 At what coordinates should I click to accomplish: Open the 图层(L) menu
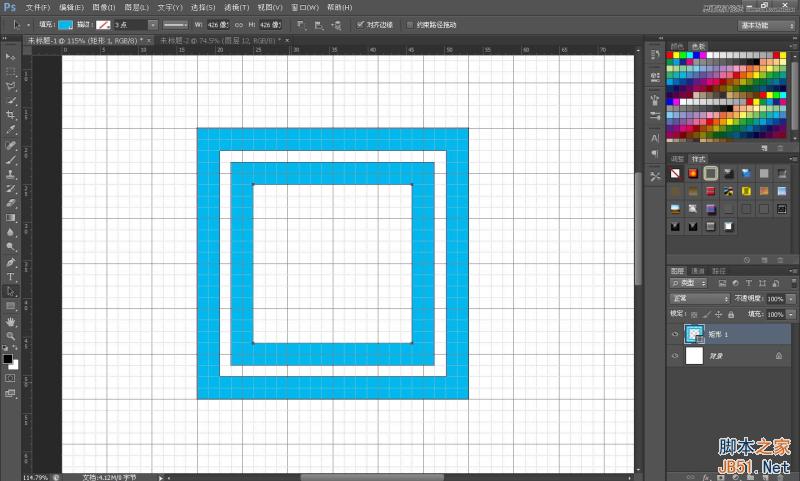coord(136,7)
